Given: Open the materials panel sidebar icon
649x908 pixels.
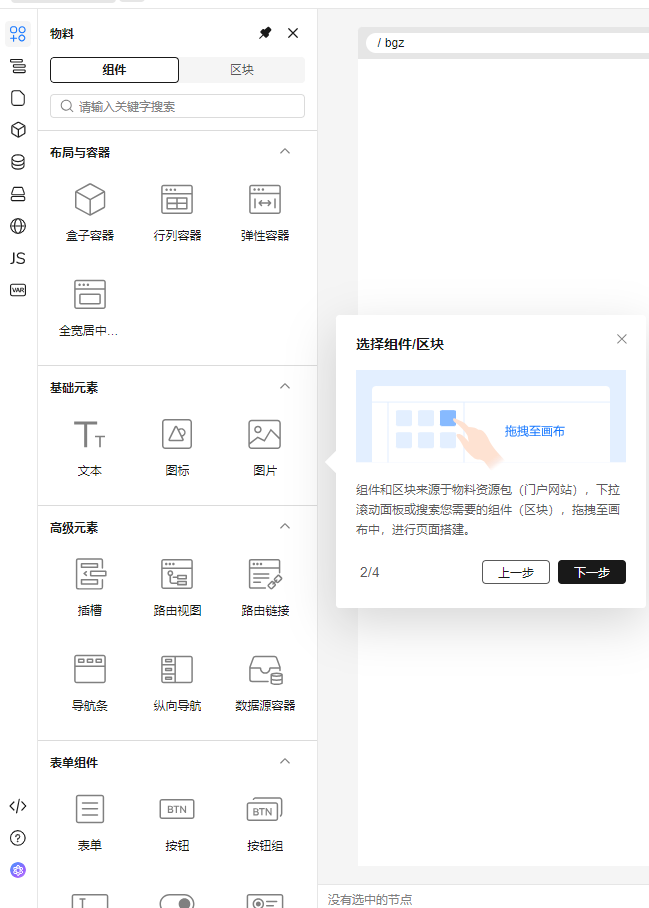Looking at the screenshot, I should point(18,34).
